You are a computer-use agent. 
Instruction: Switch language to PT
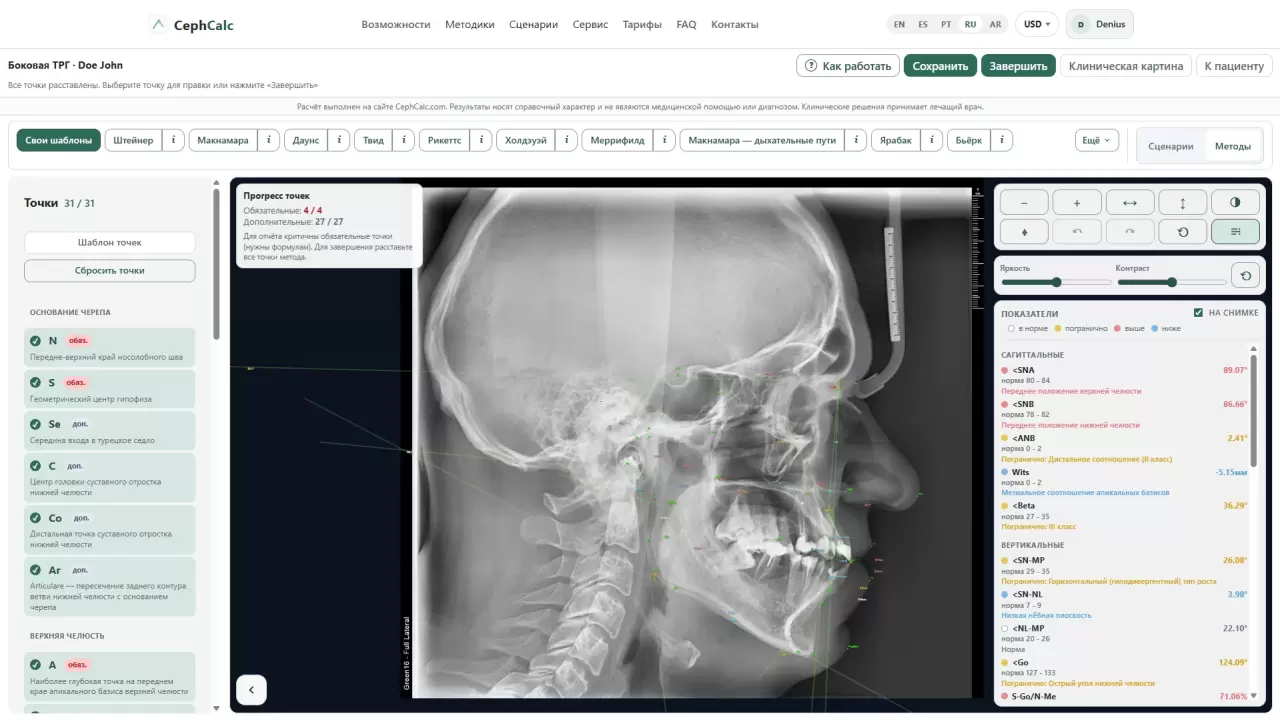click(x=946, y=24)
